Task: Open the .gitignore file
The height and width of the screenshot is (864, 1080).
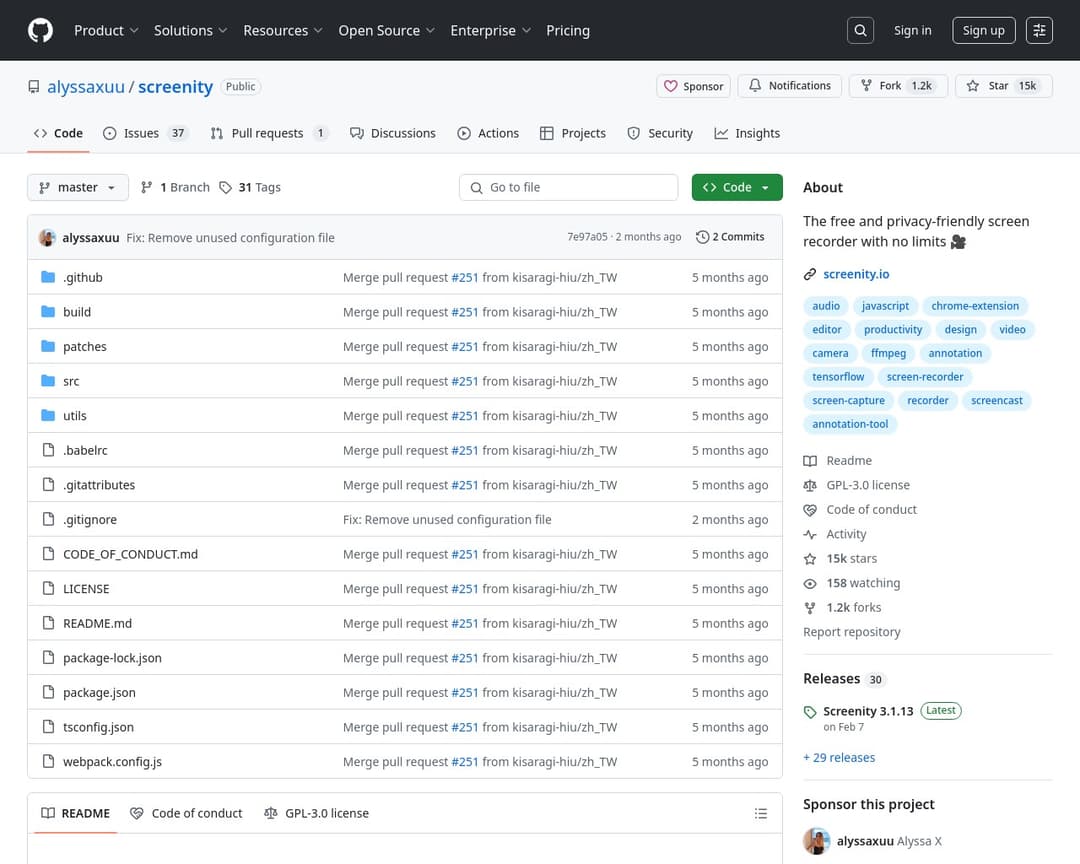Action: pos(90,520)
